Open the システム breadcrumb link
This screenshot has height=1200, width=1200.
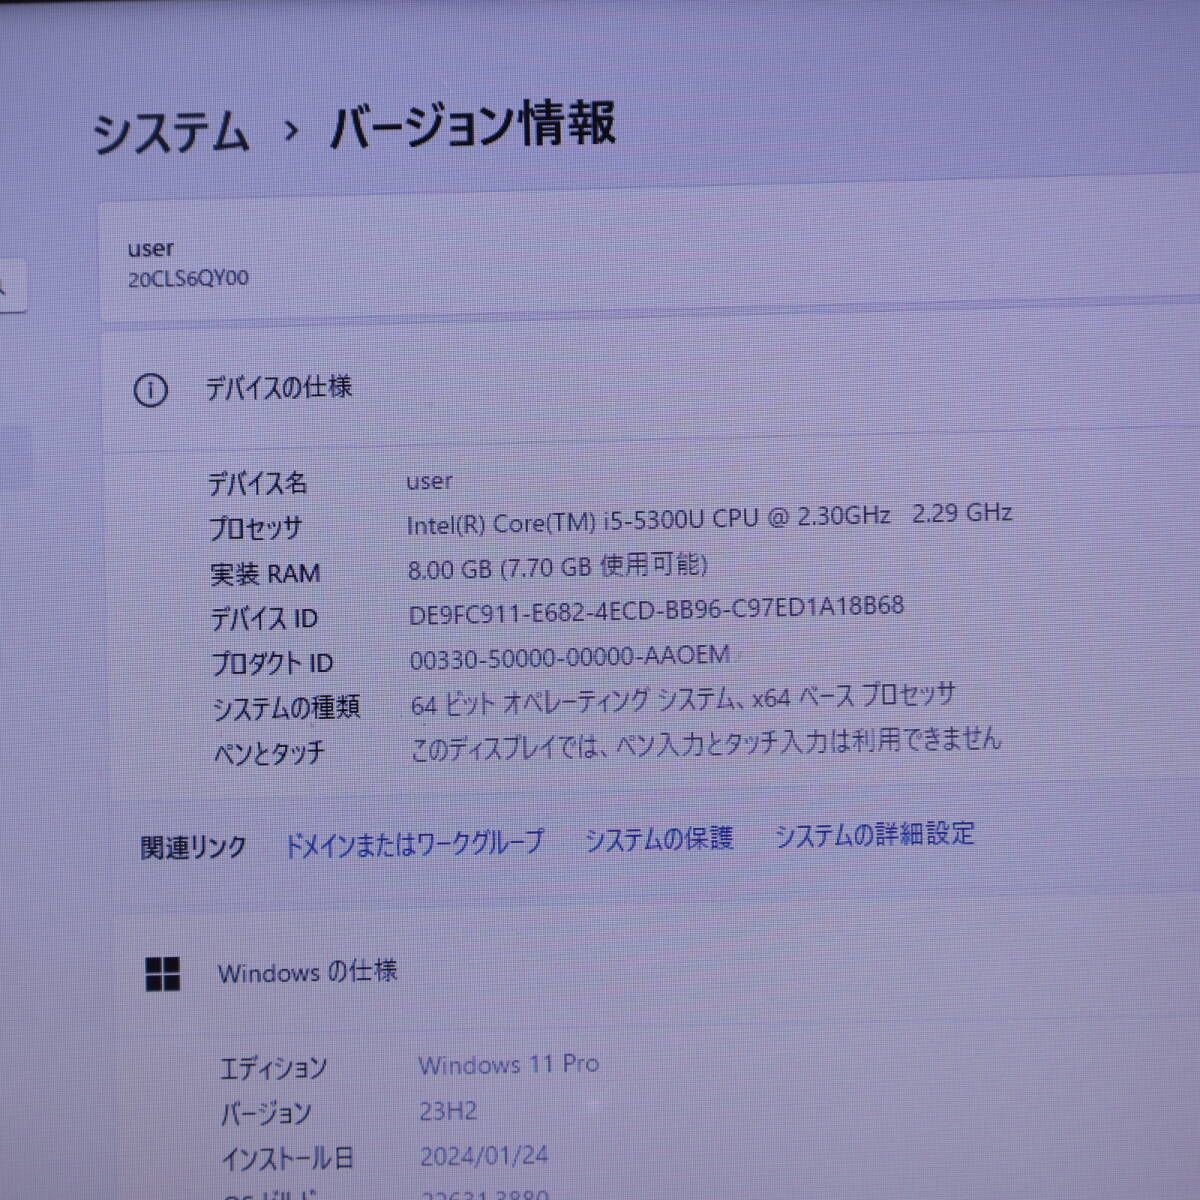tap(171, 134)
